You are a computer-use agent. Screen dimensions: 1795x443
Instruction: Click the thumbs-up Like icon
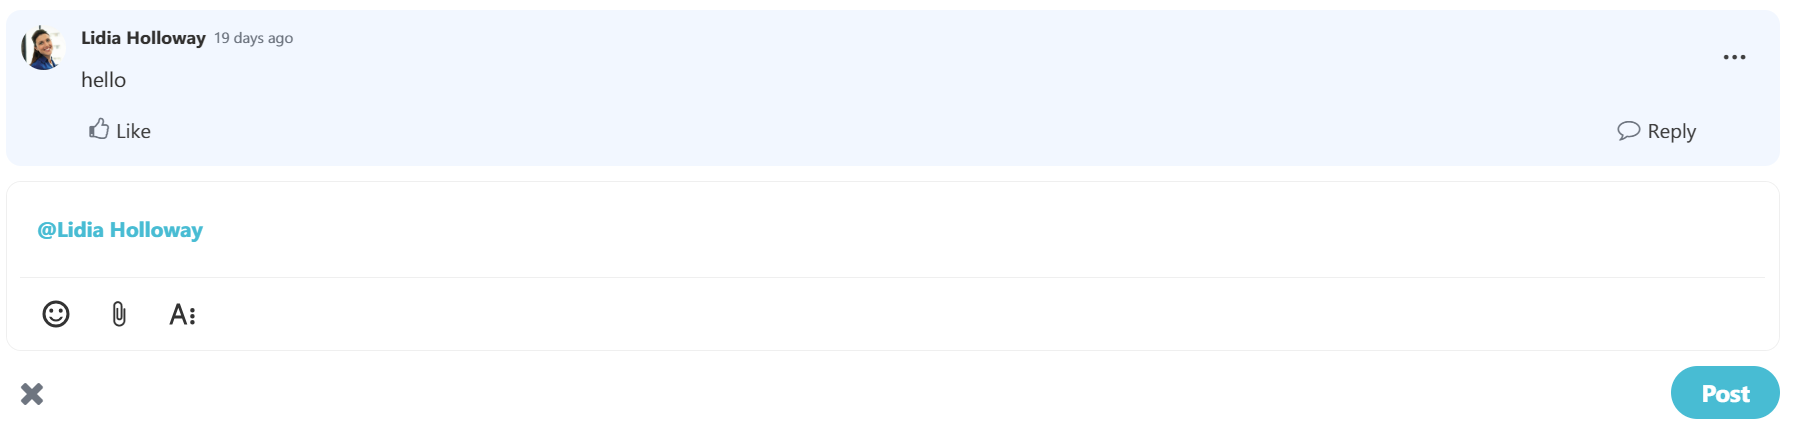(99, 129)
